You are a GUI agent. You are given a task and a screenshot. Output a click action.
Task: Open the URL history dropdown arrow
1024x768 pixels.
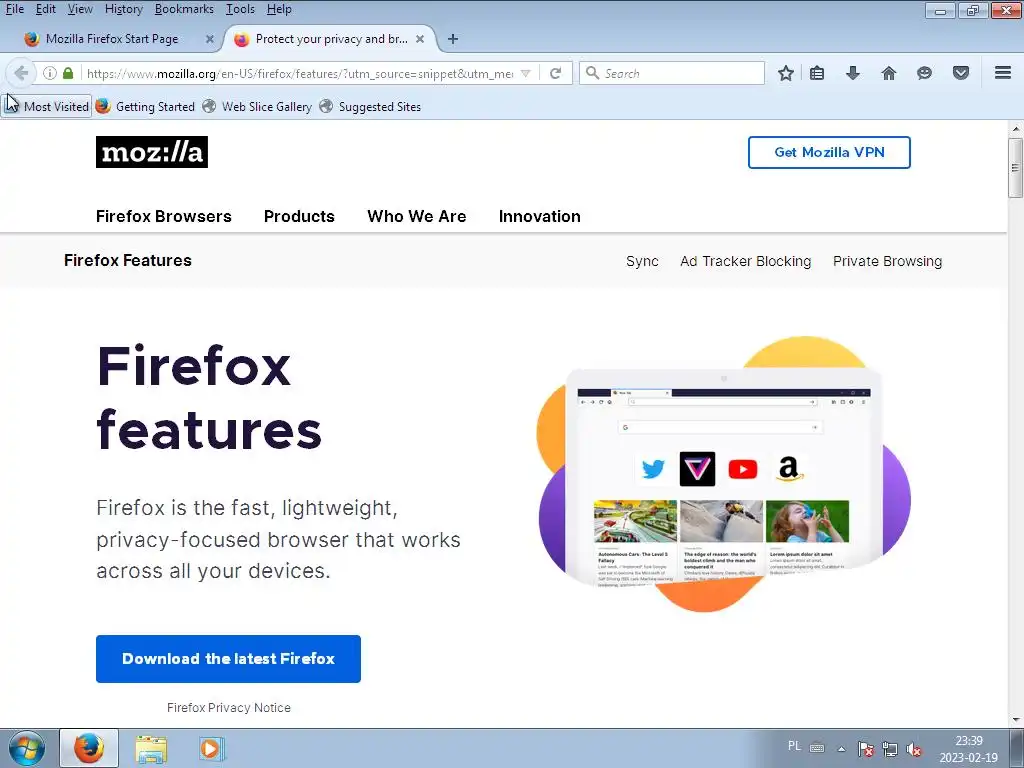point(526,73)
